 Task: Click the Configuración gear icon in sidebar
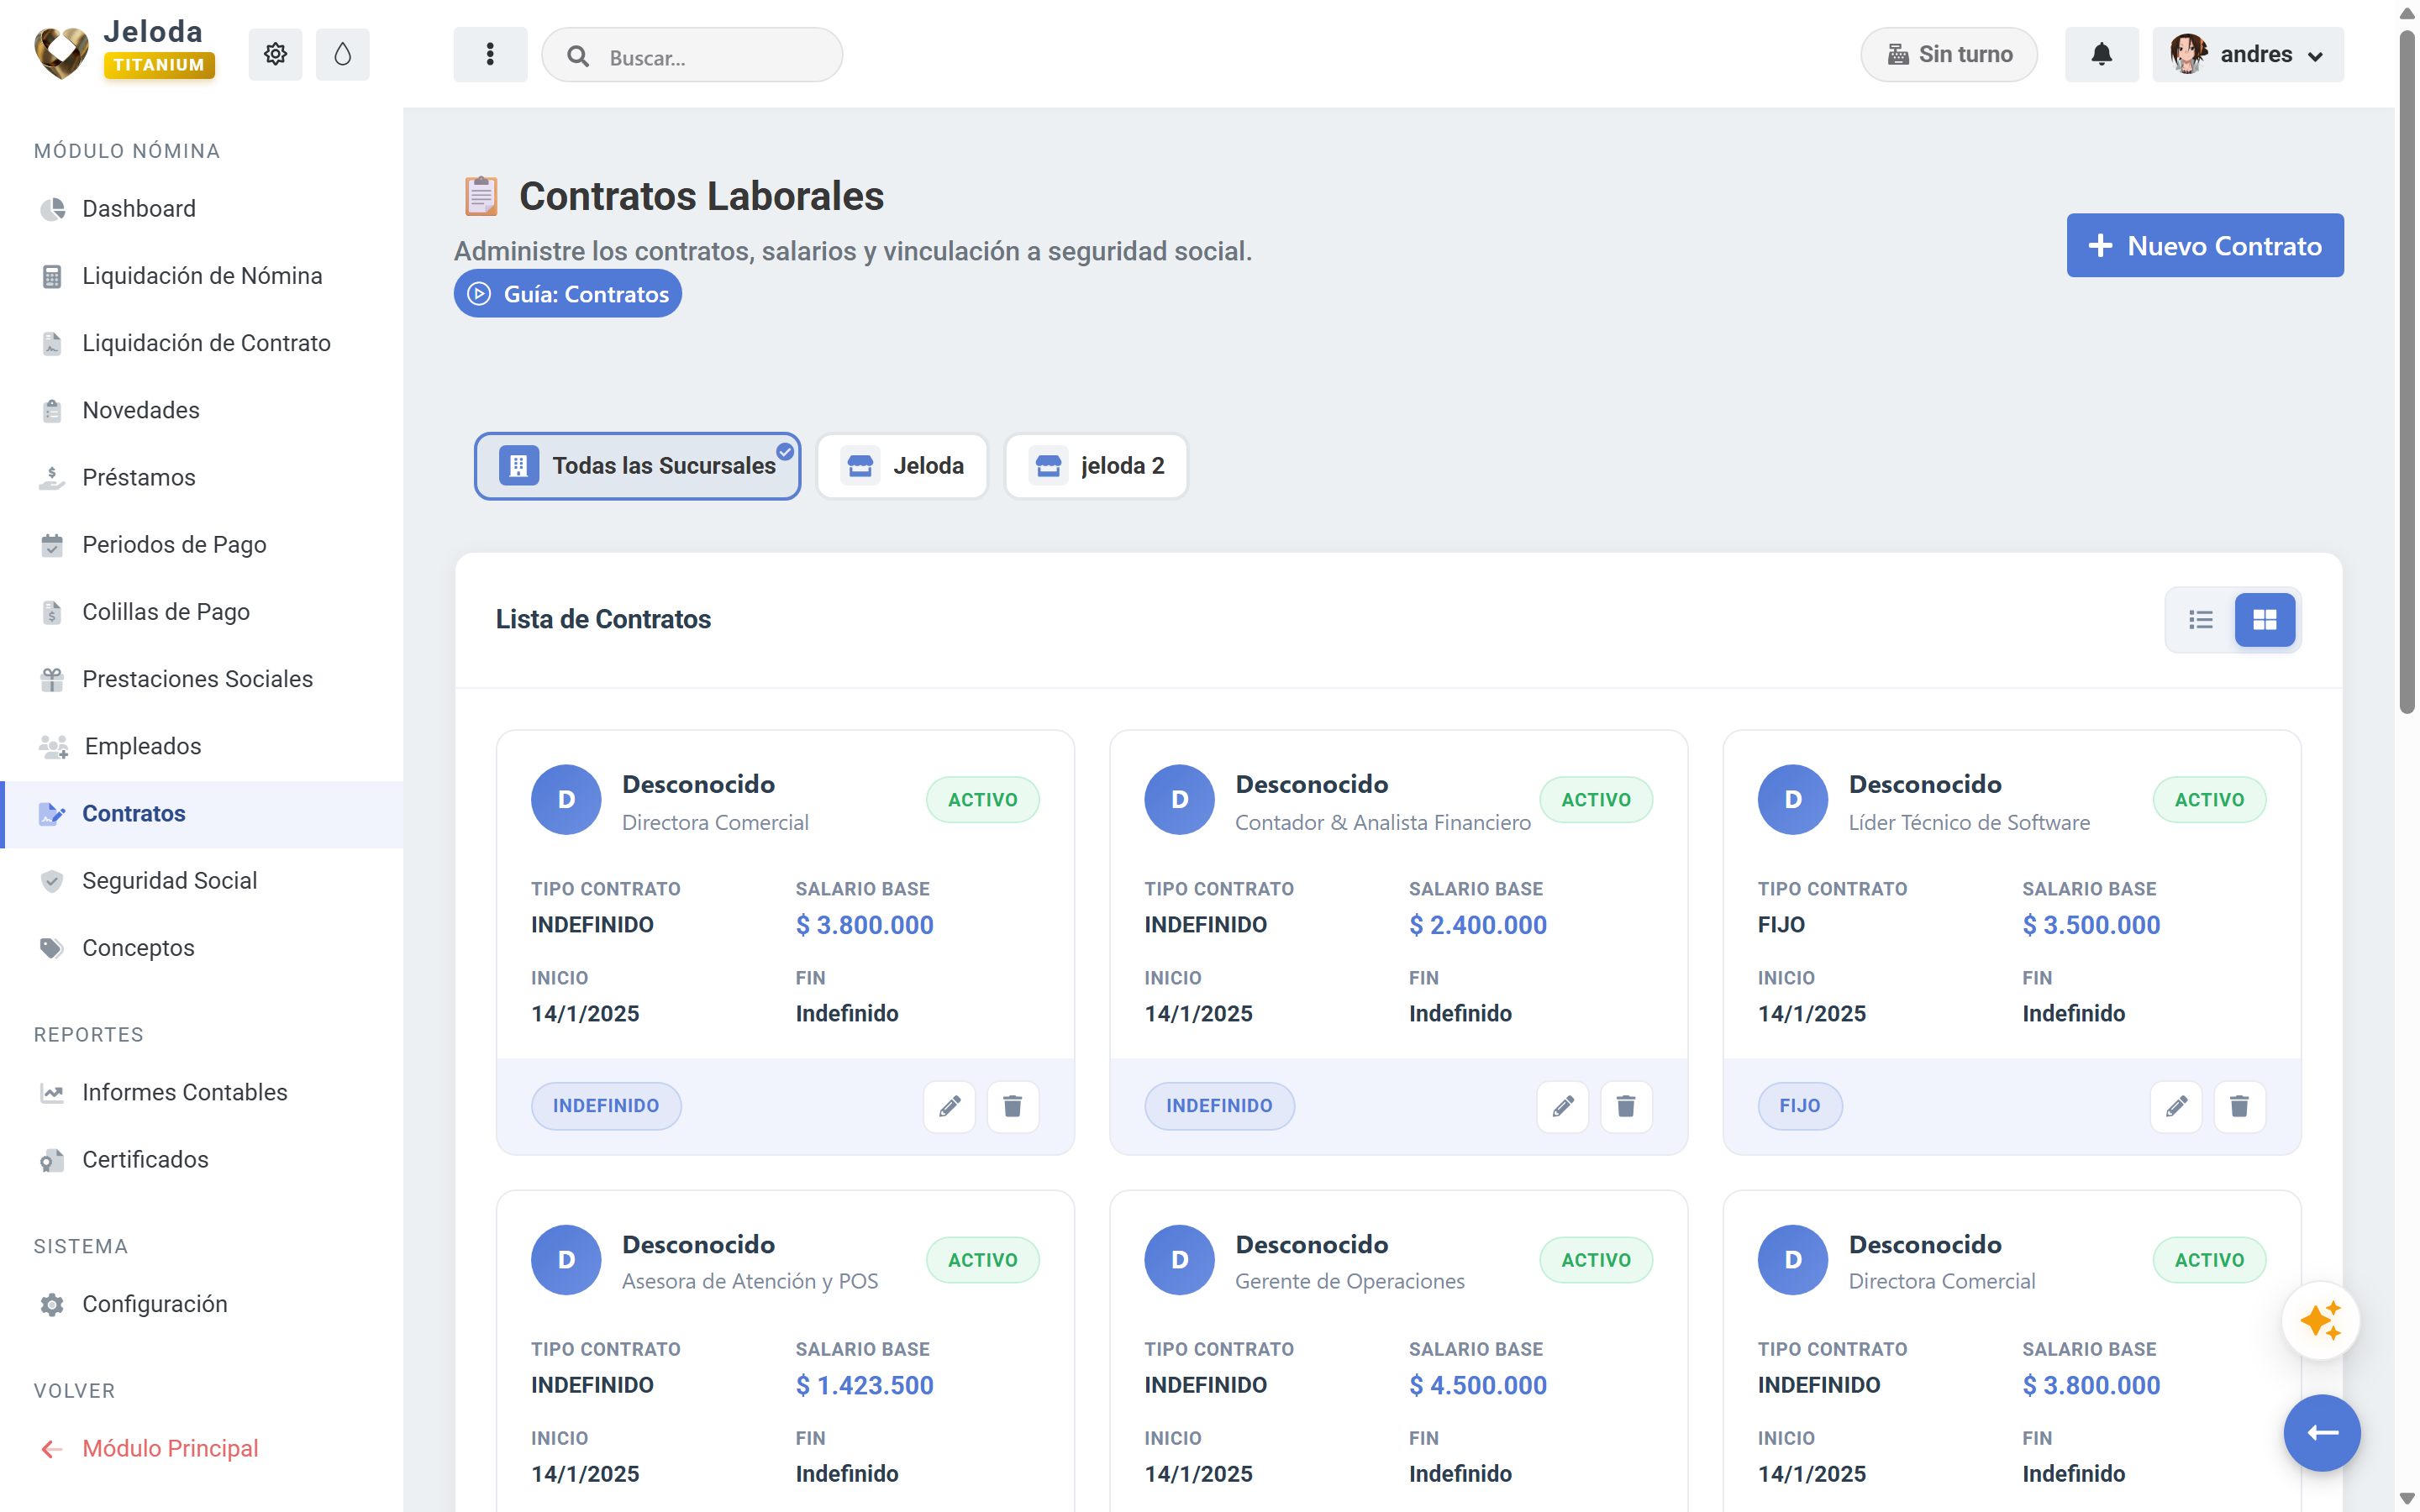click(x=52, y=1304)
